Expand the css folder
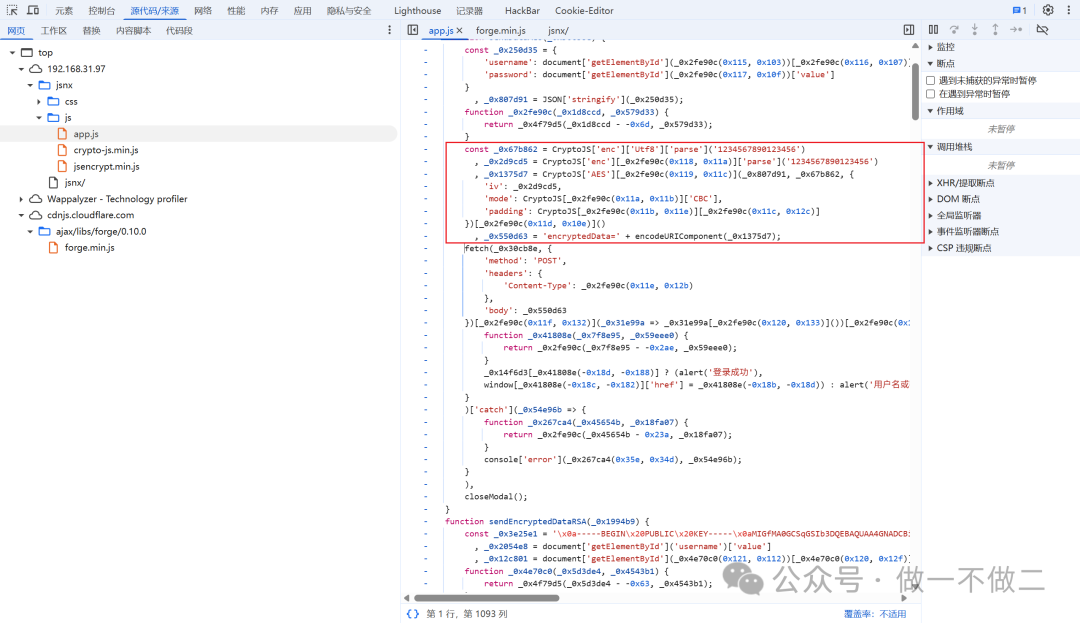Screen dimensions: 1080x623 coord(41,101)
